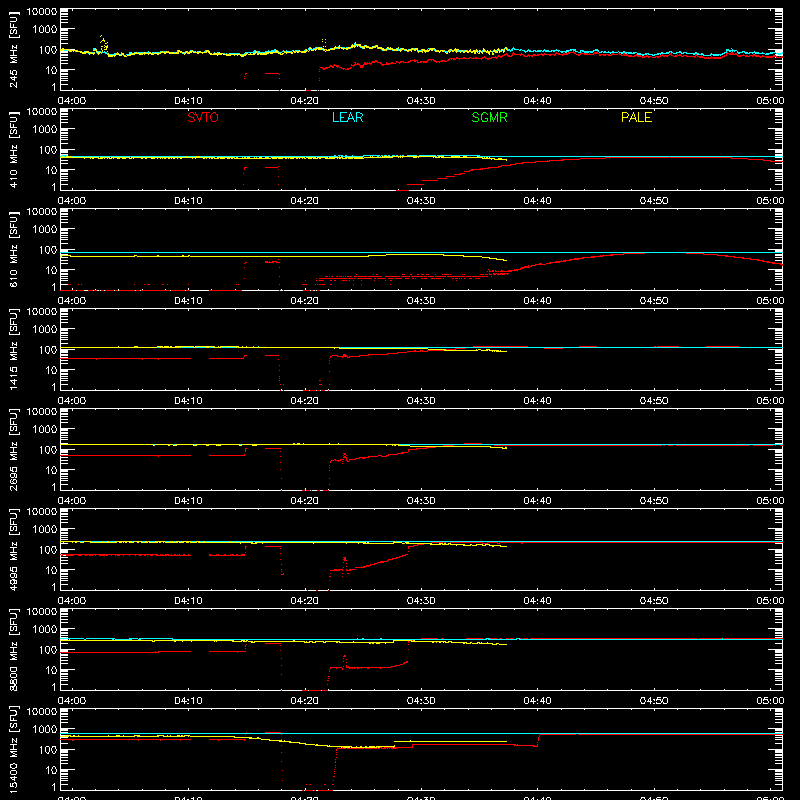Viewport: 800px width, 800px height.
Task: Select the 15400 MHz [SFU] axis title
Action: click(13, 749)
